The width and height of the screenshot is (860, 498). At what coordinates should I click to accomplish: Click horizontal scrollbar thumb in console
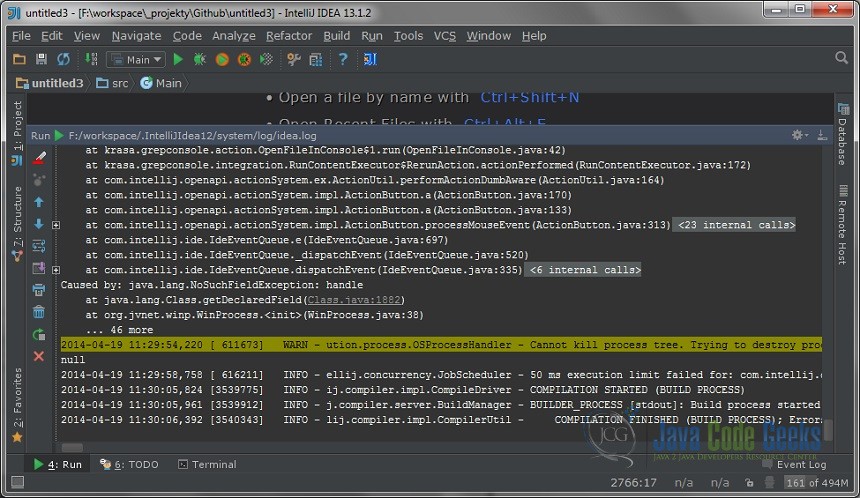point(72,448)
